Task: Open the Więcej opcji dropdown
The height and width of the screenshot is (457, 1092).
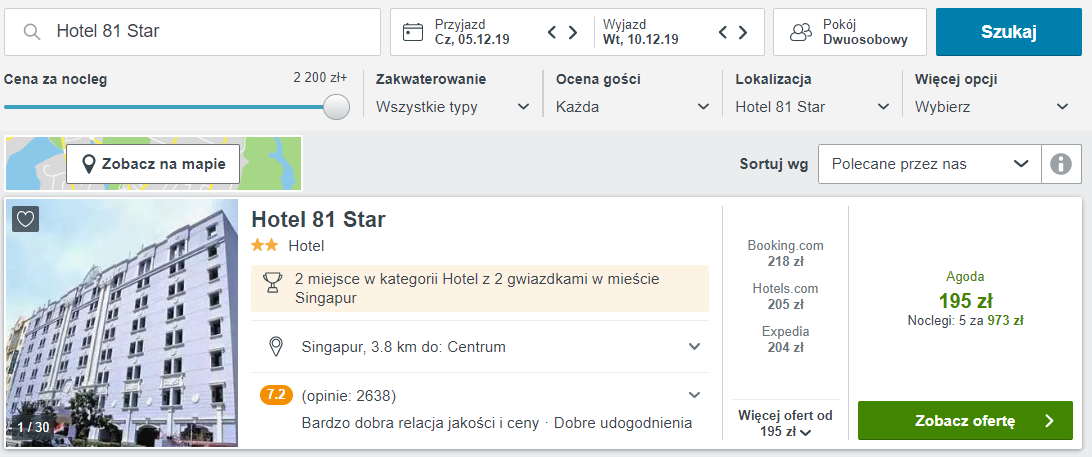Action: pyautogui.click(x=992, y=107)
